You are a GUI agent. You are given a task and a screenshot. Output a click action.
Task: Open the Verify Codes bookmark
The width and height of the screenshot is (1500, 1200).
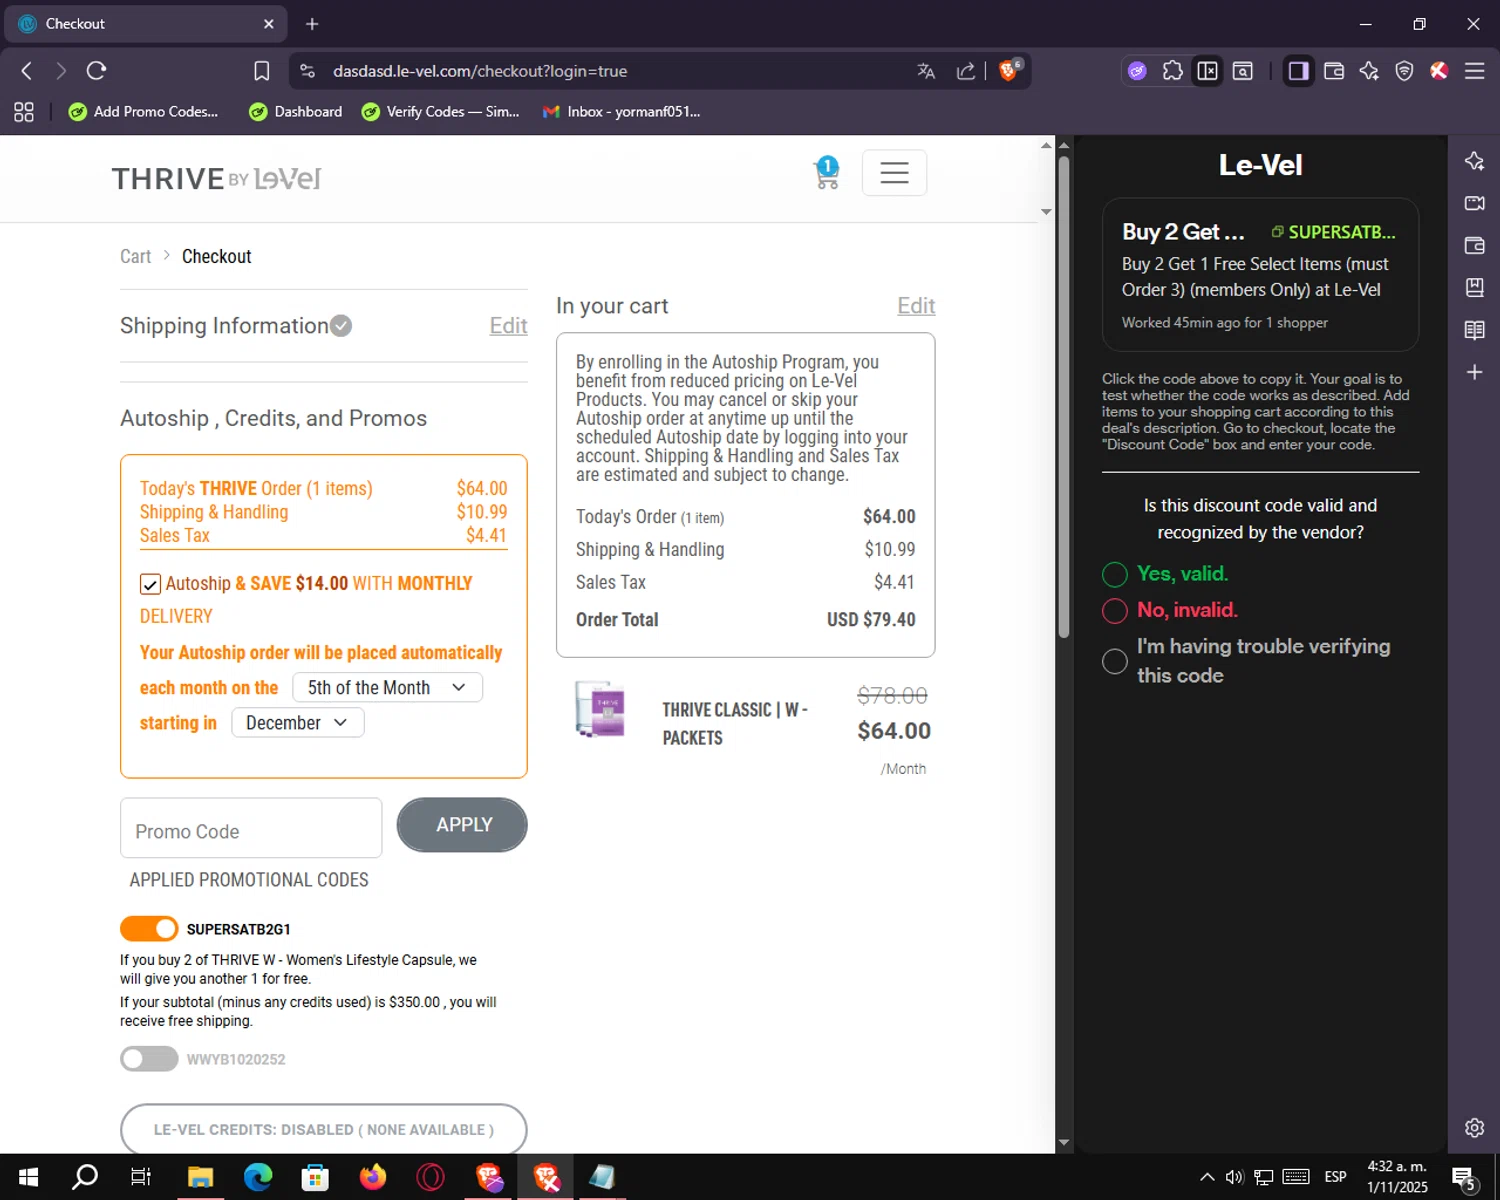click(441, 112)
